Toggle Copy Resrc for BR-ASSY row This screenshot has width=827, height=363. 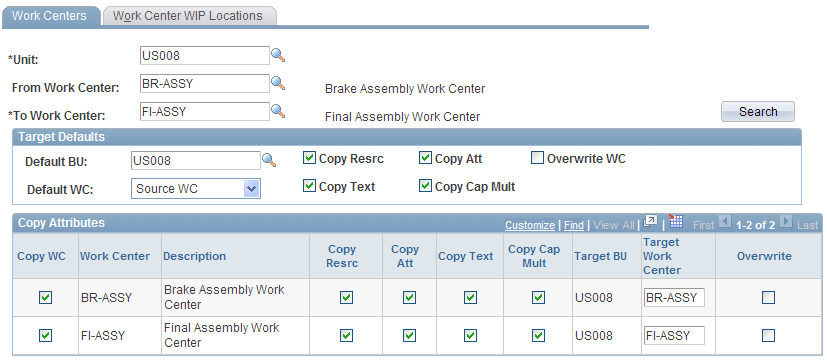coord(346,298)
